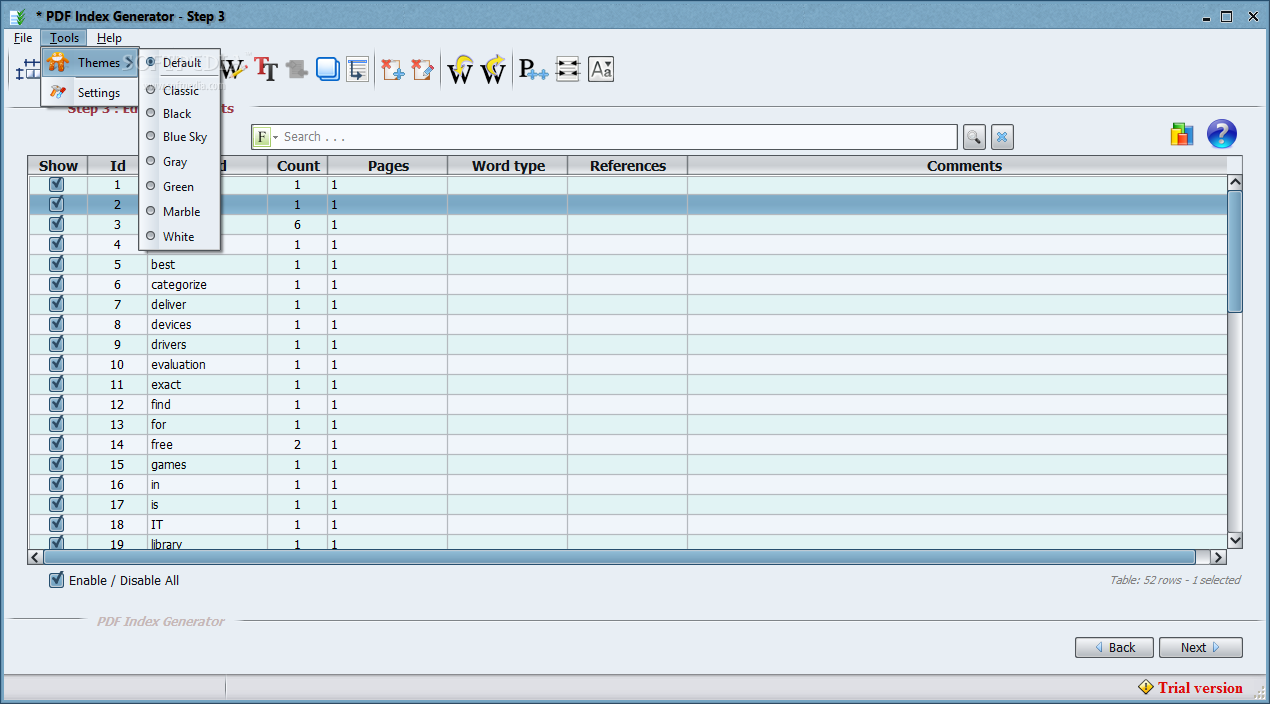Screen dimensions: 1270x704
Task: Click the yellow Trial version warning icon
Action: point(1146,687)
